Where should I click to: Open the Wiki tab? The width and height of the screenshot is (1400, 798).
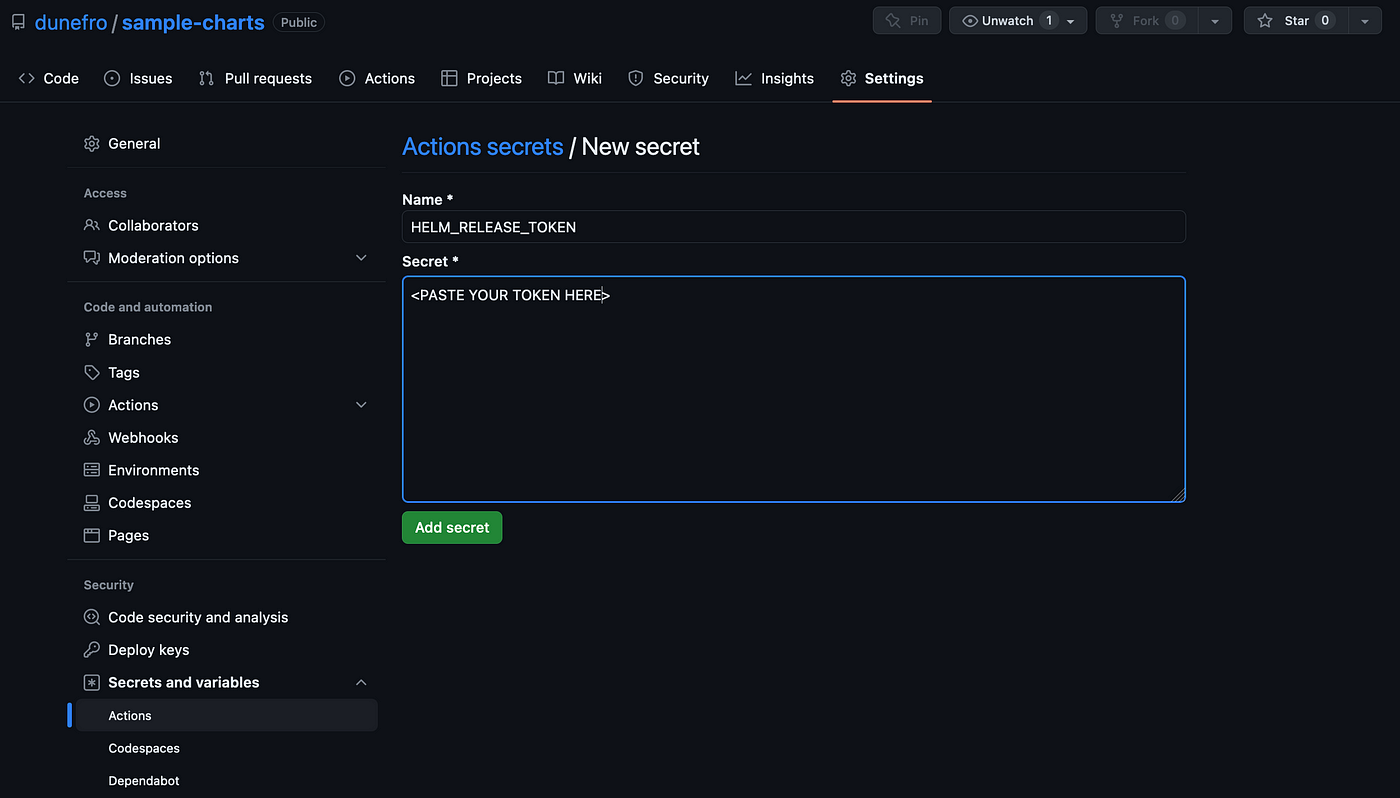[575, 78]
